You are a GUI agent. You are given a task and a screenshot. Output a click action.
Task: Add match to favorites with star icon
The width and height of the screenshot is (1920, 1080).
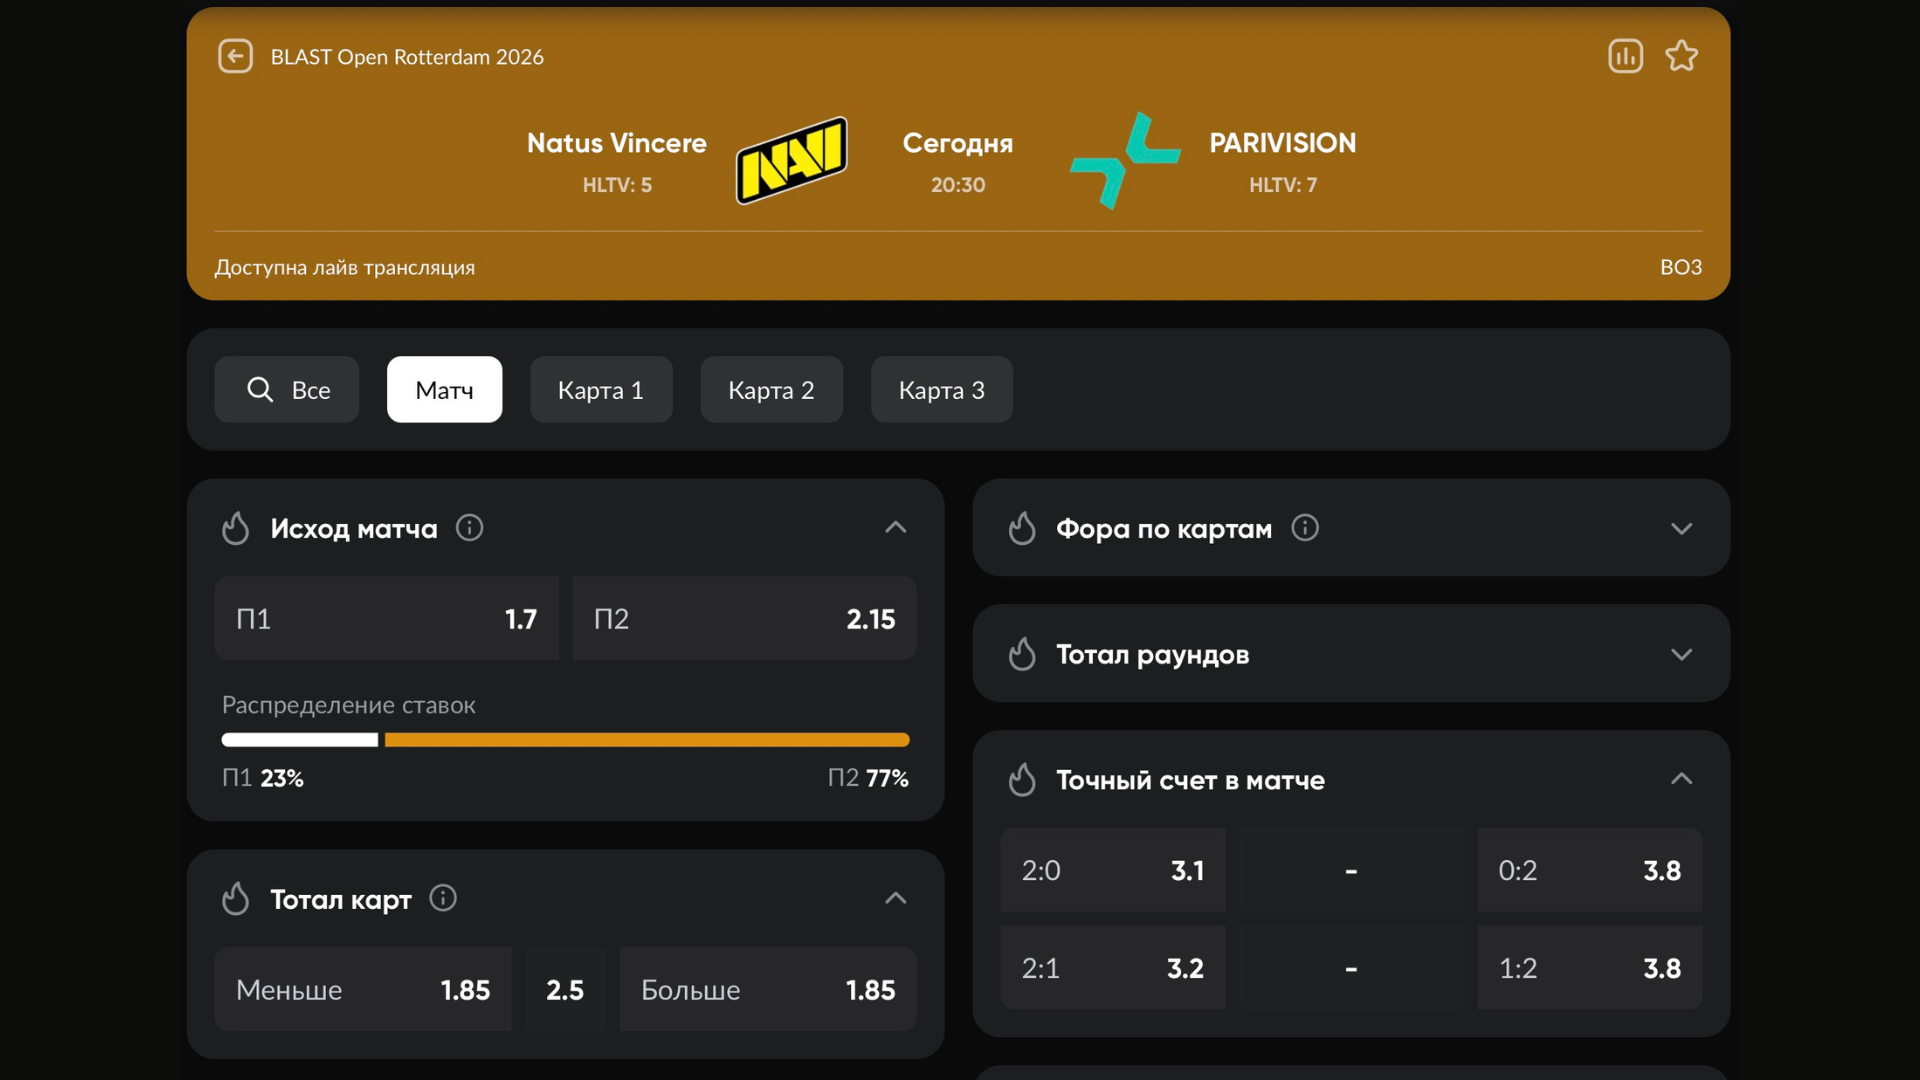point(1681,56)
